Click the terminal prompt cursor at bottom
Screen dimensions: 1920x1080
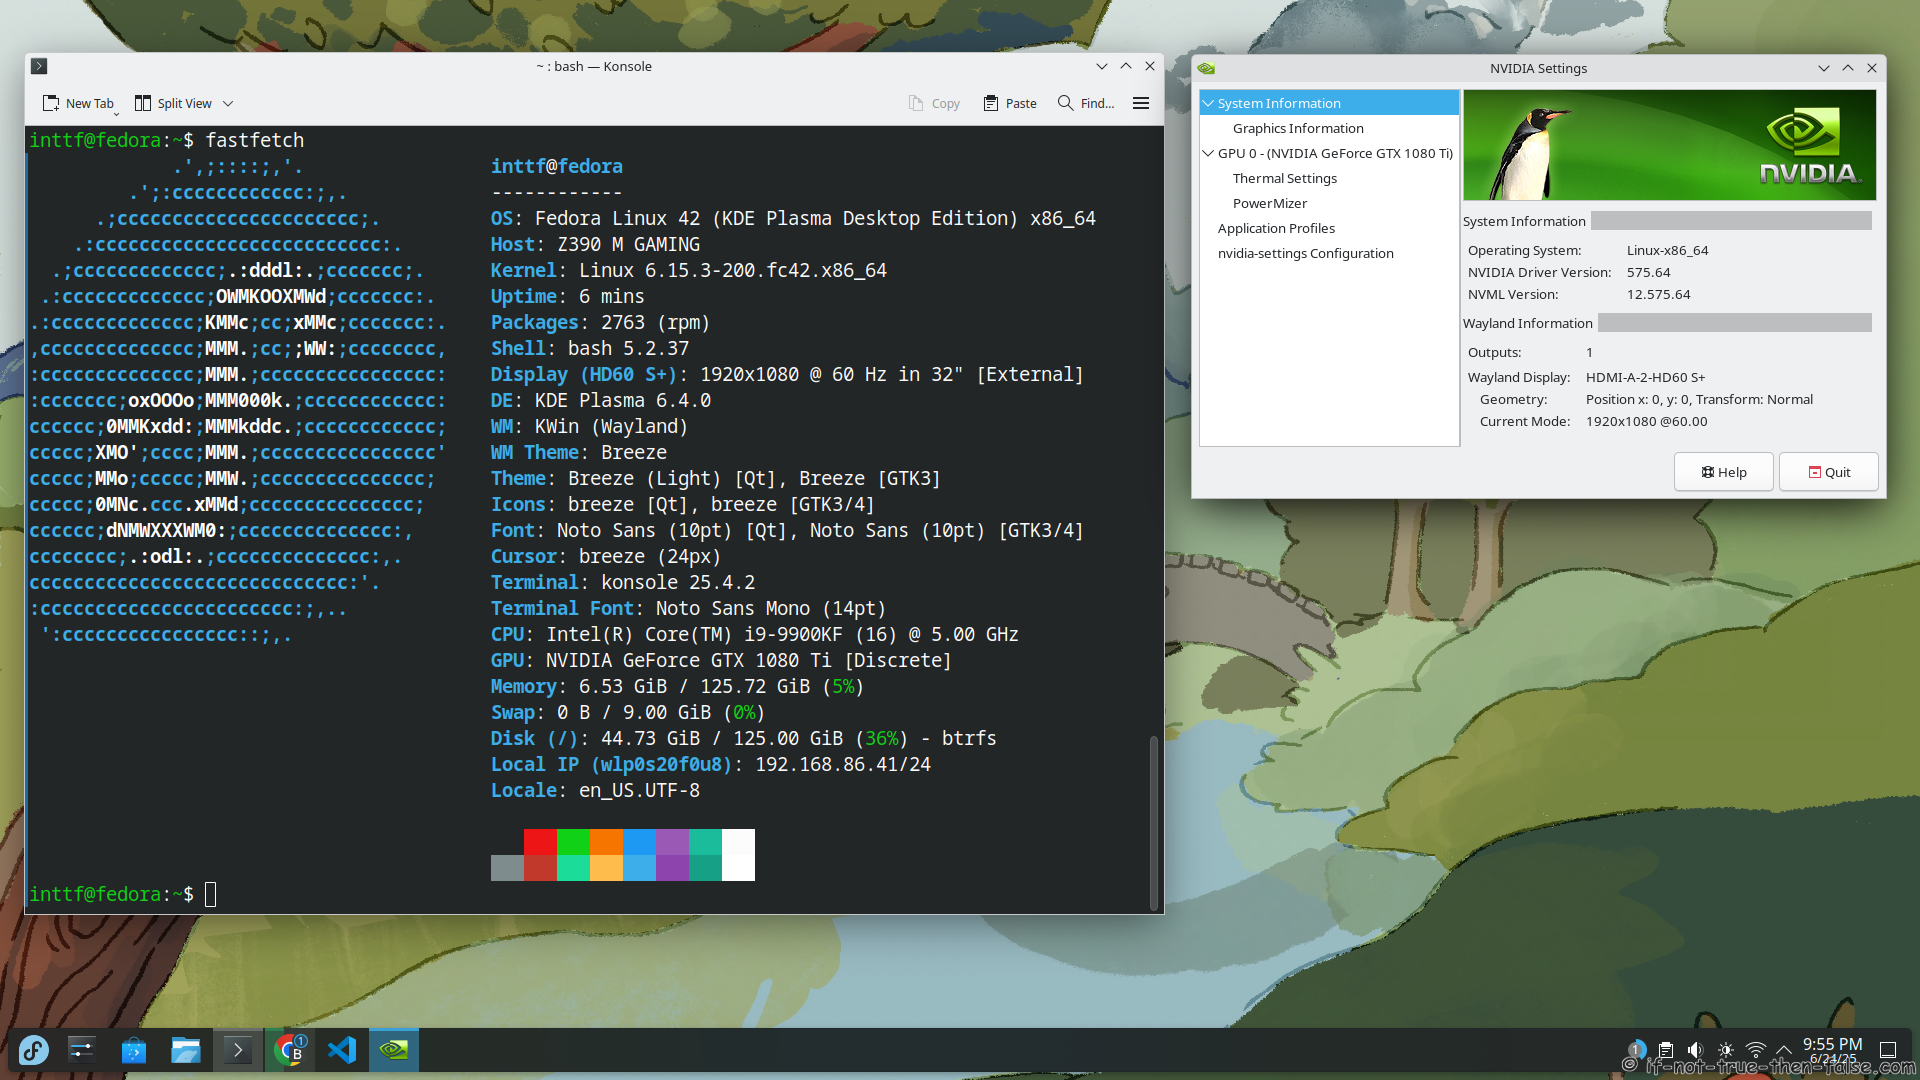tap(210, 894)
